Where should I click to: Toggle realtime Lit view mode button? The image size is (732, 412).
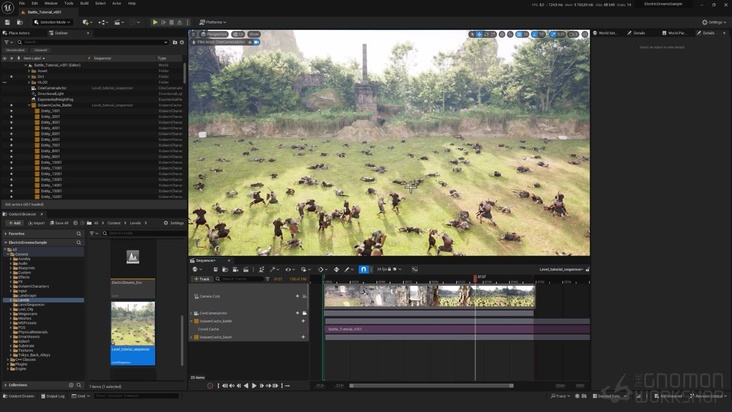click(x=239, y=34)
